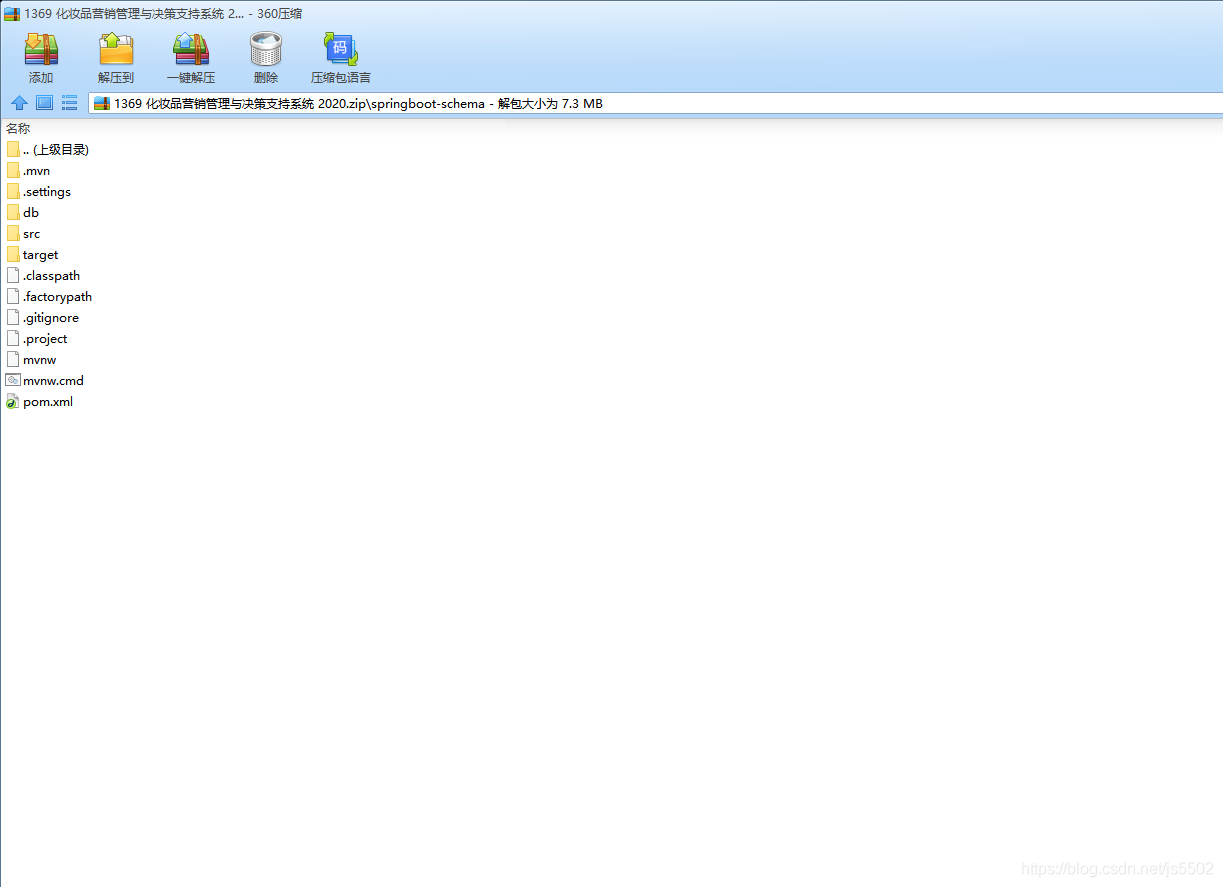This screenshot has height=887, width=1223.
Task: Click the 解压到 (Extract to) icon
Action: [116, 49]
